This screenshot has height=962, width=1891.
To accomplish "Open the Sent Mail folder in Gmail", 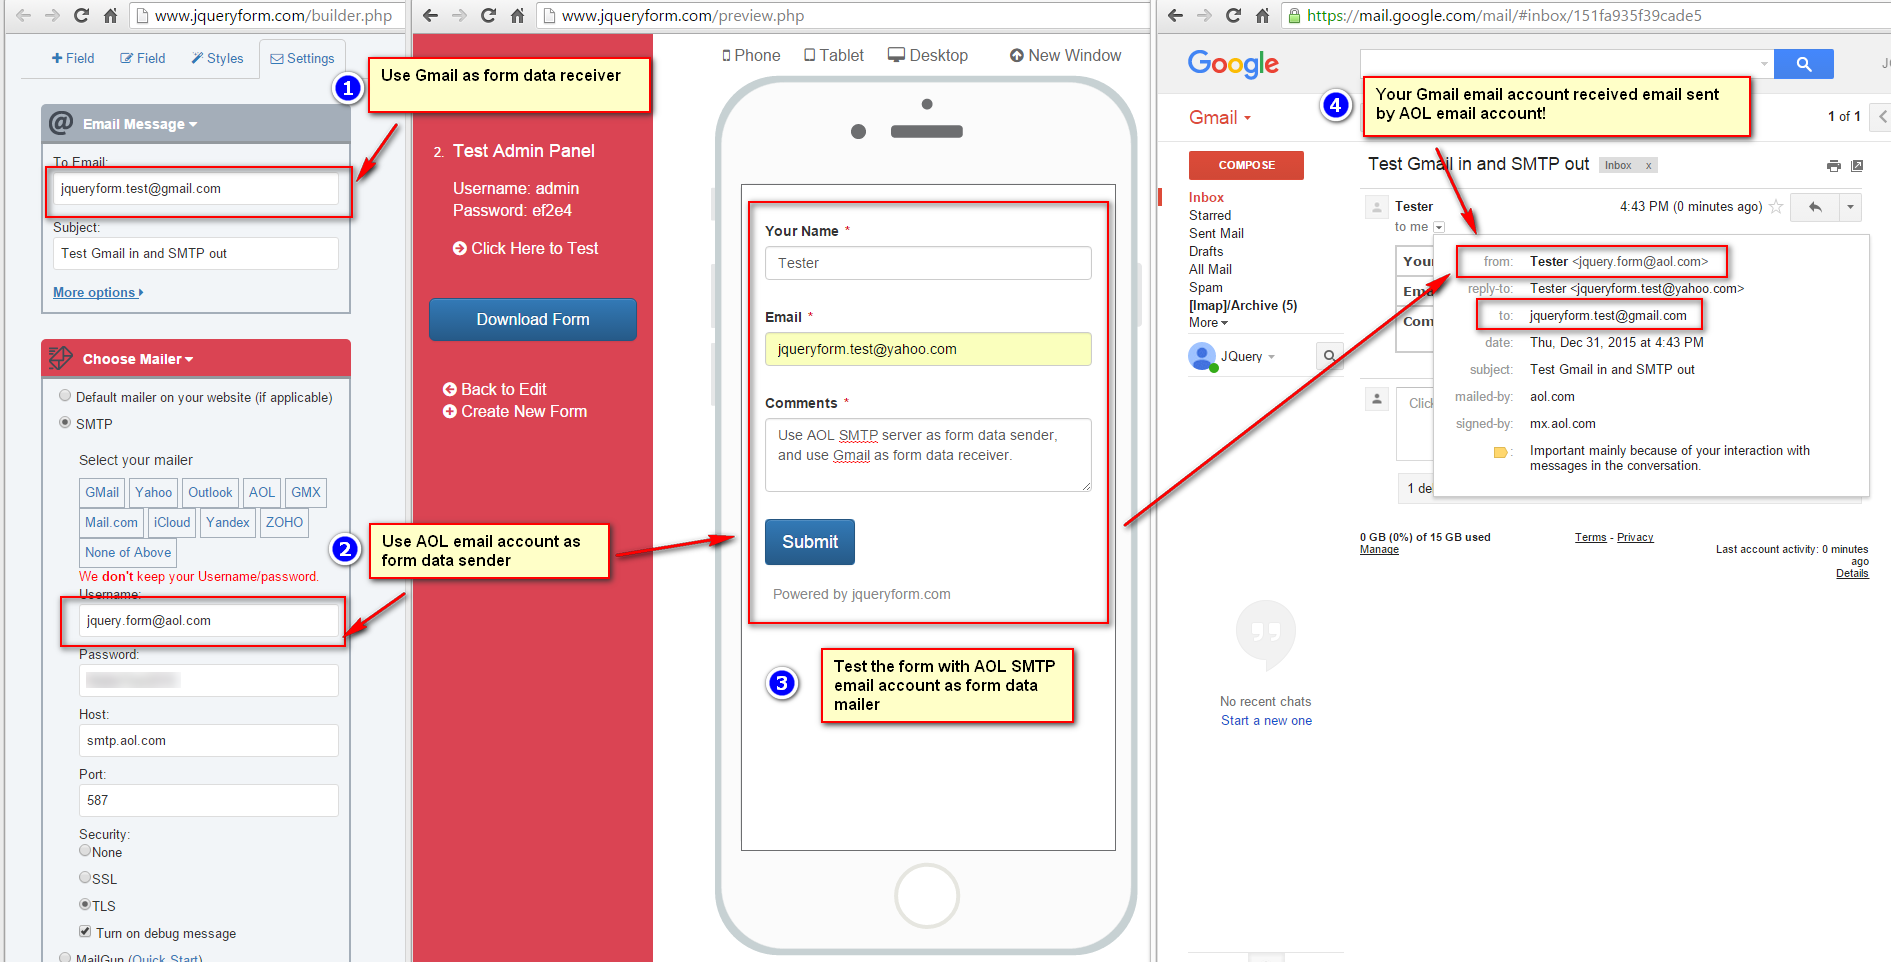I will 1216,234.
